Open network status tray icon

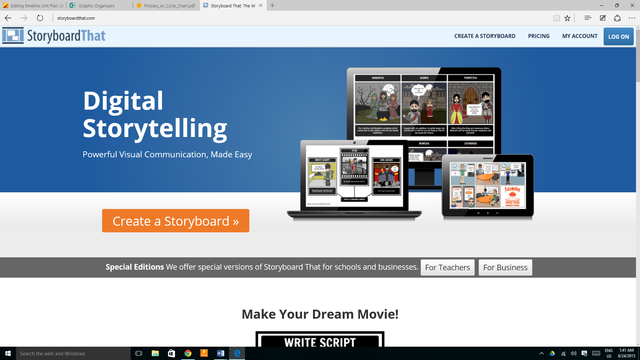point(563,353)
